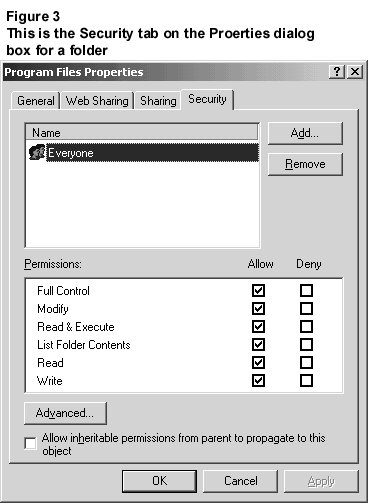Click the question mark help button
Screen dimensions: 368x504
tap(337, 72)
